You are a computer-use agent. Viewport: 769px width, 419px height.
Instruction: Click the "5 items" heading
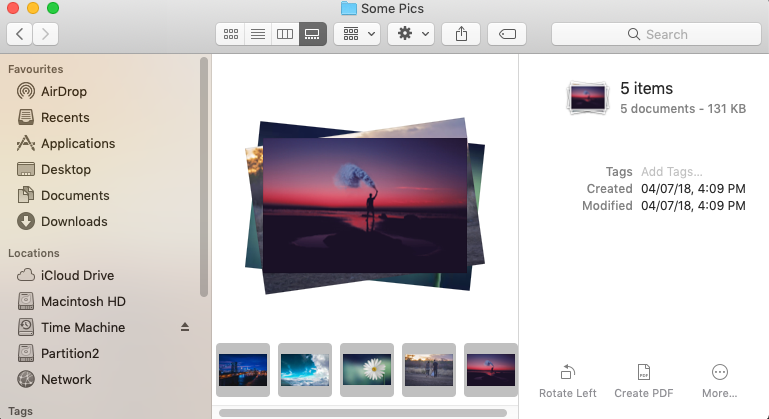646,88
